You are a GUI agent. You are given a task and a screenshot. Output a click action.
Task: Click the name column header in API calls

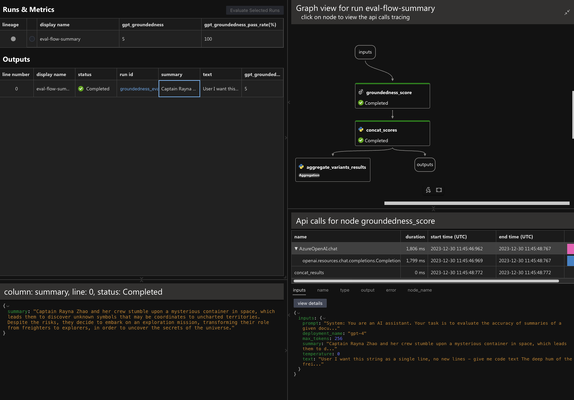point(346,237)
